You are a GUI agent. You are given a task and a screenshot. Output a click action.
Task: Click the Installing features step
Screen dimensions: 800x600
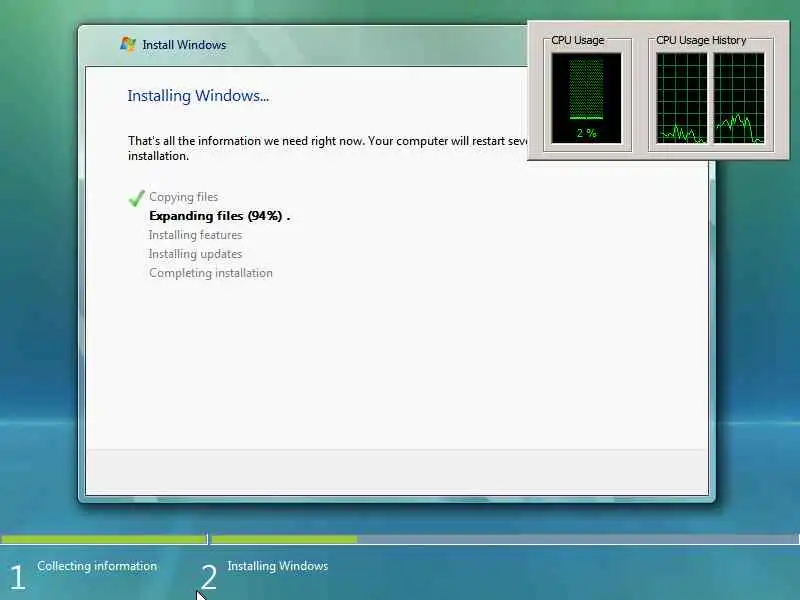point(195,235)
